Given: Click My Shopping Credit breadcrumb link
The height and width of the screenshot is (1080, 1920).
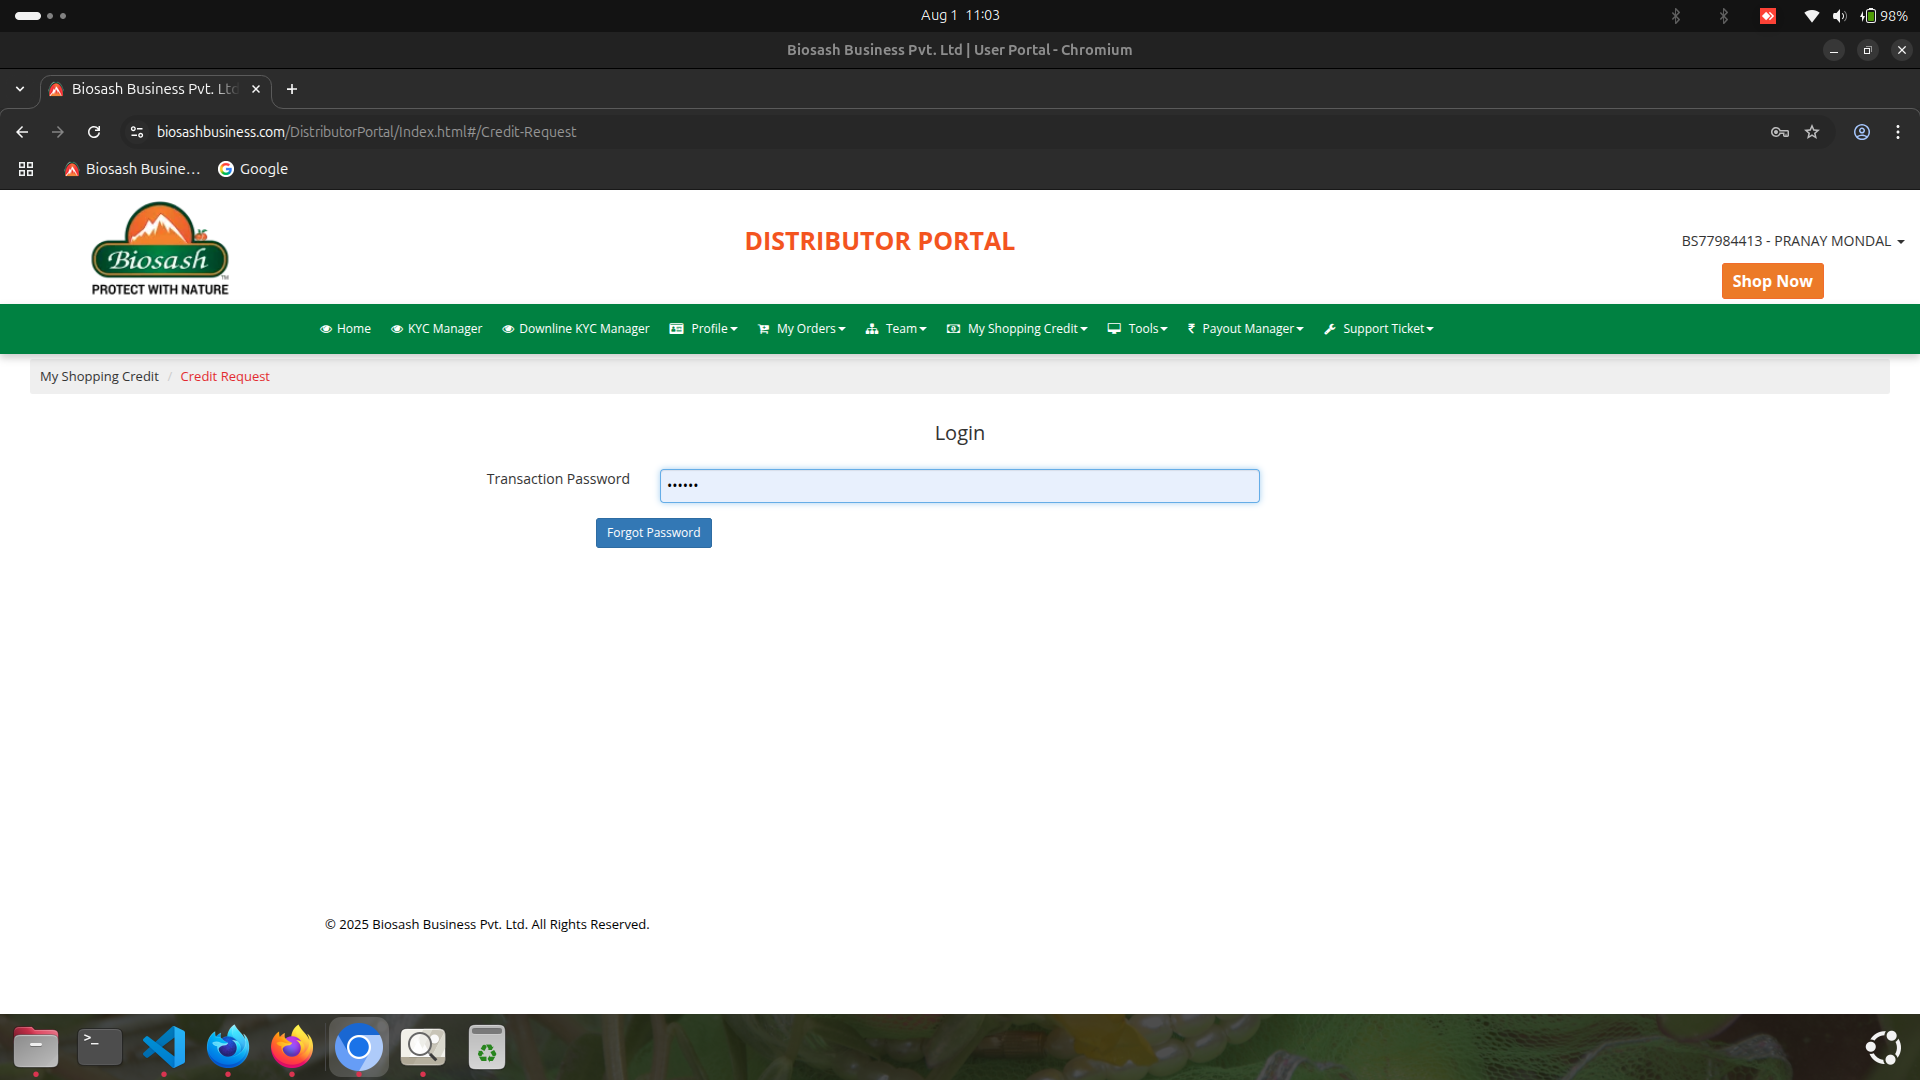Looking at the screenshot, I should coord(99,377).
